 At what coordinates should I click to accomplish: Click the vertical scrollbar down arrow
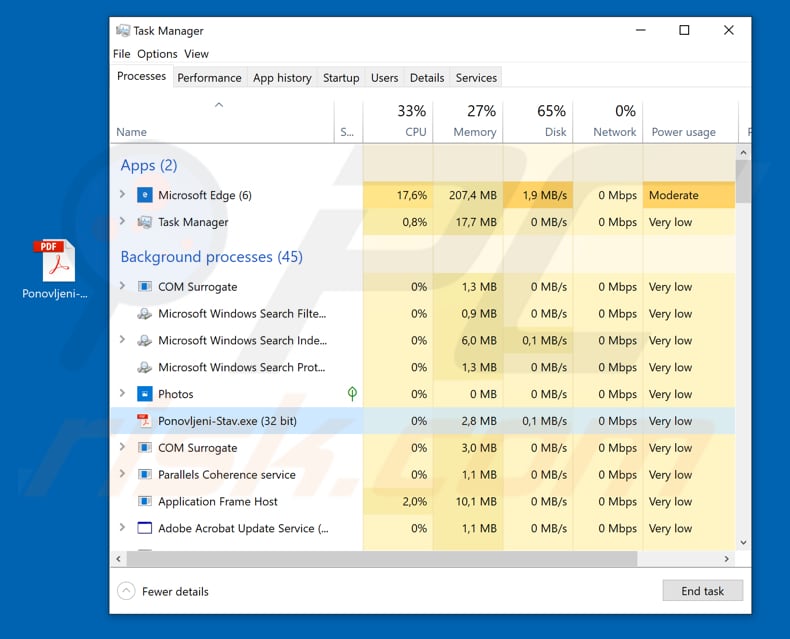pos(743,542)
